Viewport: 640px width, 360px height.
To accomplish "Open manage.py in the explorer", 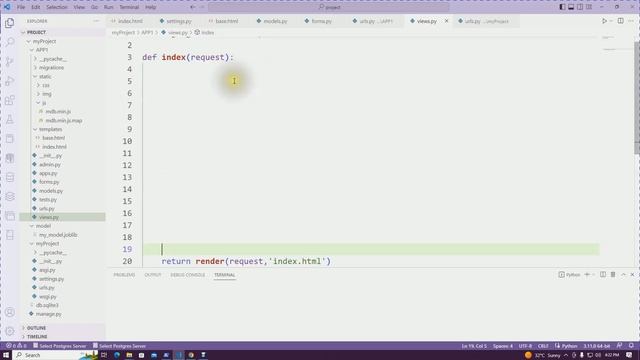I will [x=49, y=314].
